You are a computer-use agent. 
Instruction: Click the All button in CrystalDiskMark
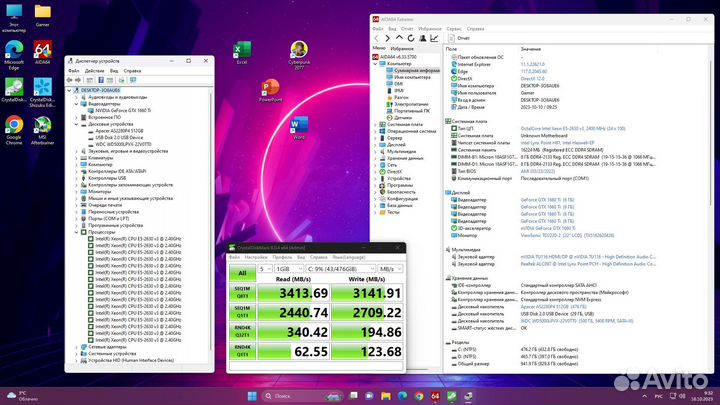pyautogui.click(x=242, y=273)
